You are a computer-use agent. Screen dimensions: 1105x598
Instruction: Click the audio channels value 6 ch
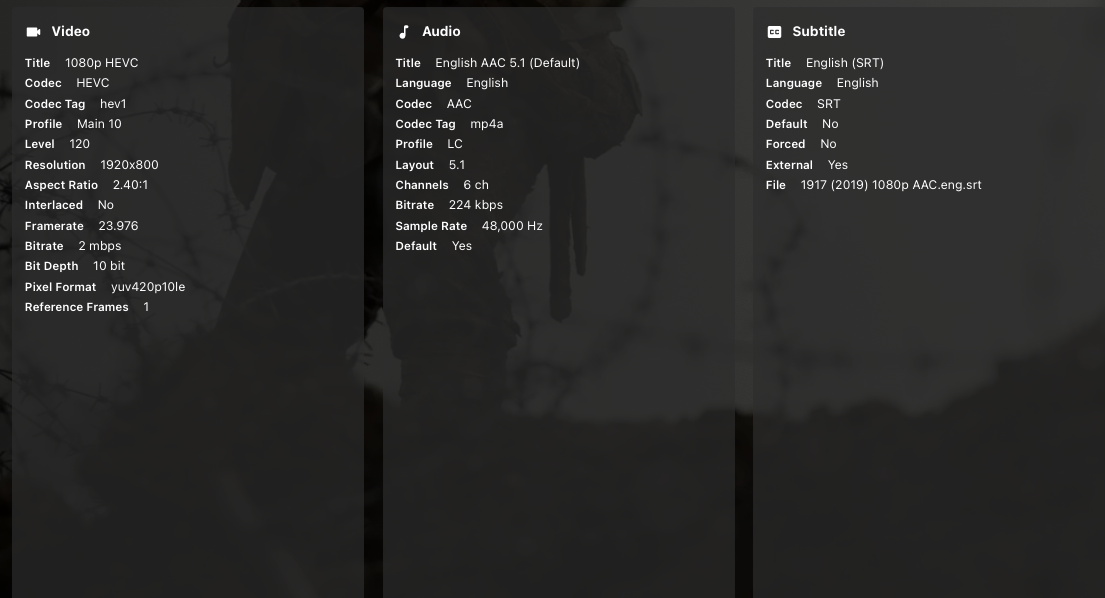click(476, 185)
